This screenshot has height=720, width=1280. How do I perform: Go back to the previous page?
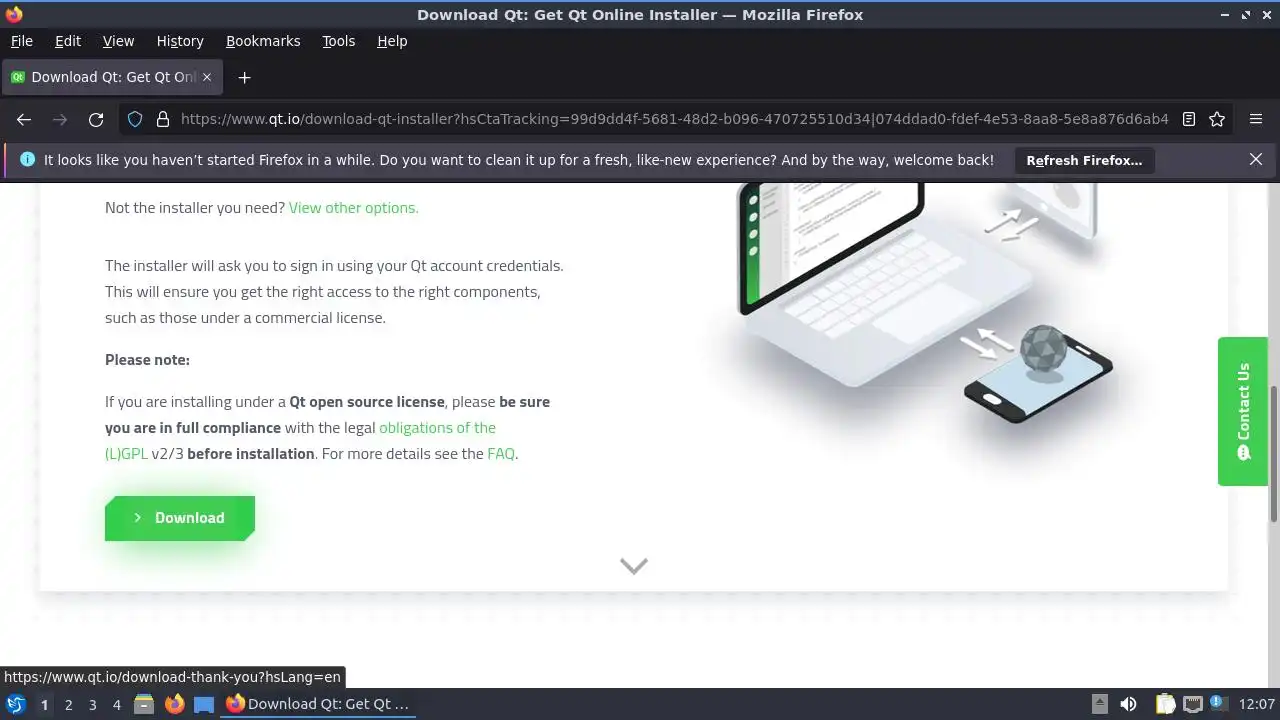(x=24, y=119)
